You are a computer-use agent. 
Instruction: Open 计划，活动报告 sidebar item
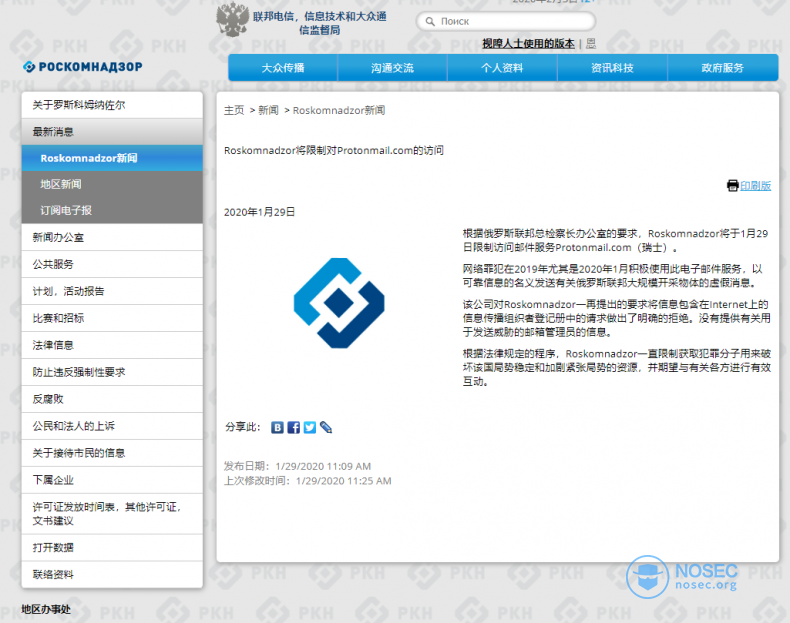(x=112, y=291)
